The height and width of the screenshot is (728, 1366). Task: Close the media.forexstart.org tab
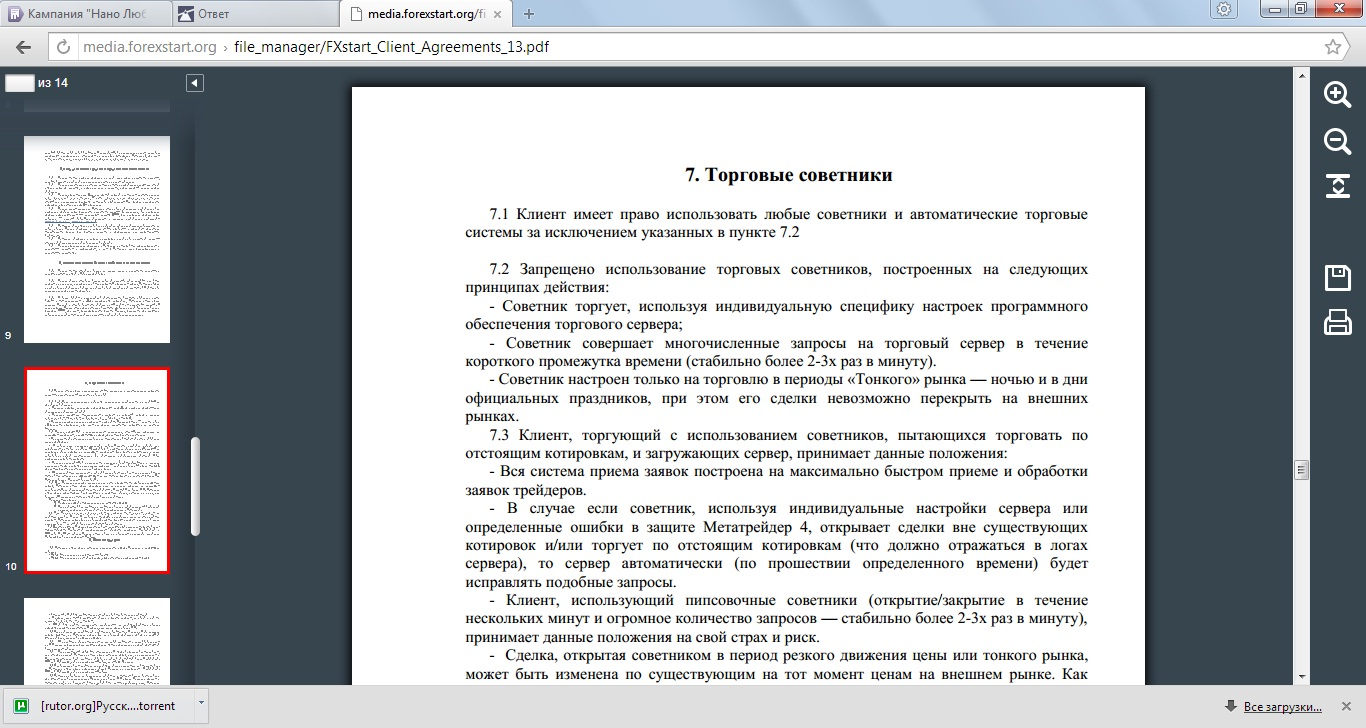click(497, 14)
